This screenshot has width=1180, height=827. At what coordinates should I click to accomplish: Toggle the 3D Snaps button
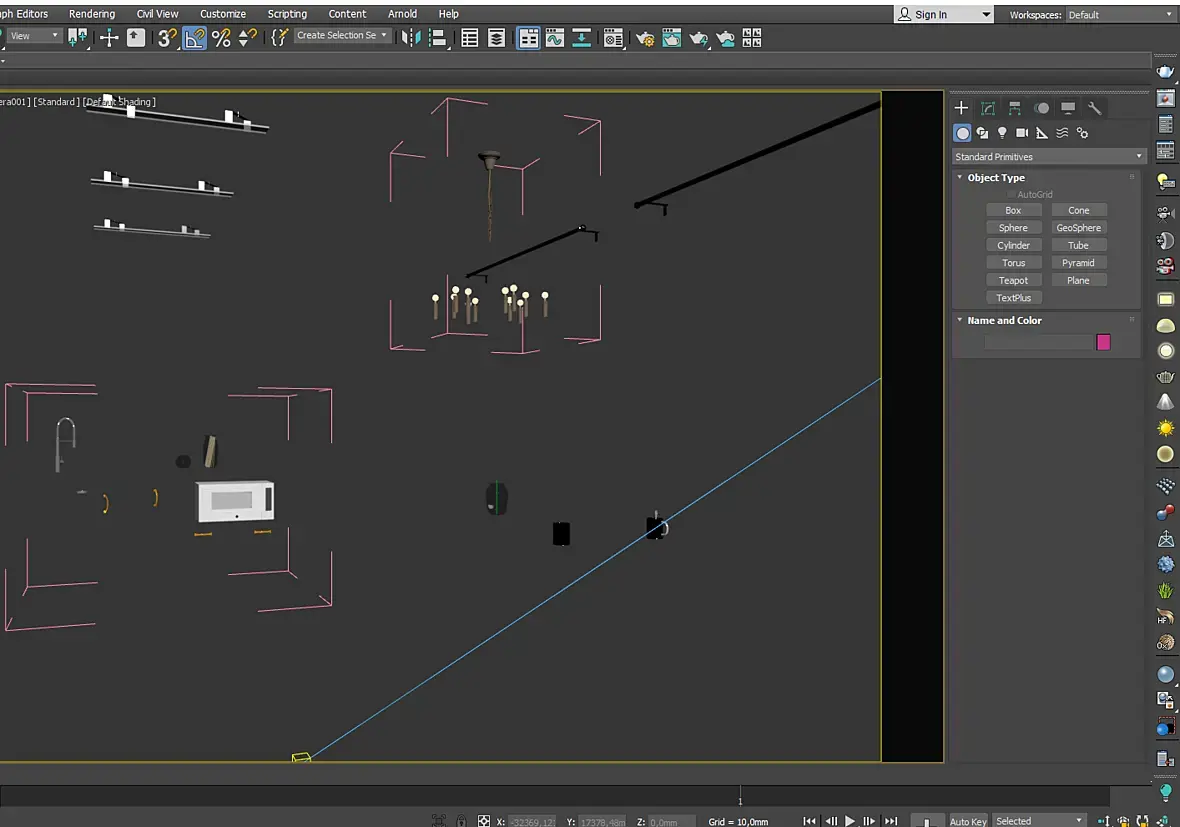pos(166,38)
